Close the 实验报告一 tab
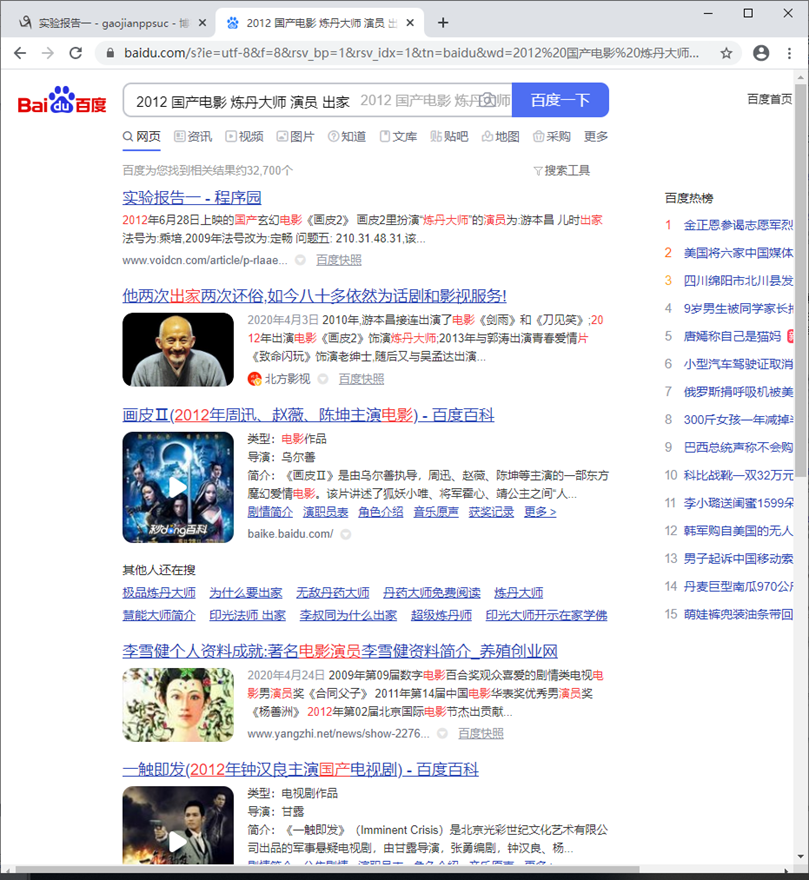Image resolution: width=809 pixels, height=880 pixels. [x=203, y=22]
